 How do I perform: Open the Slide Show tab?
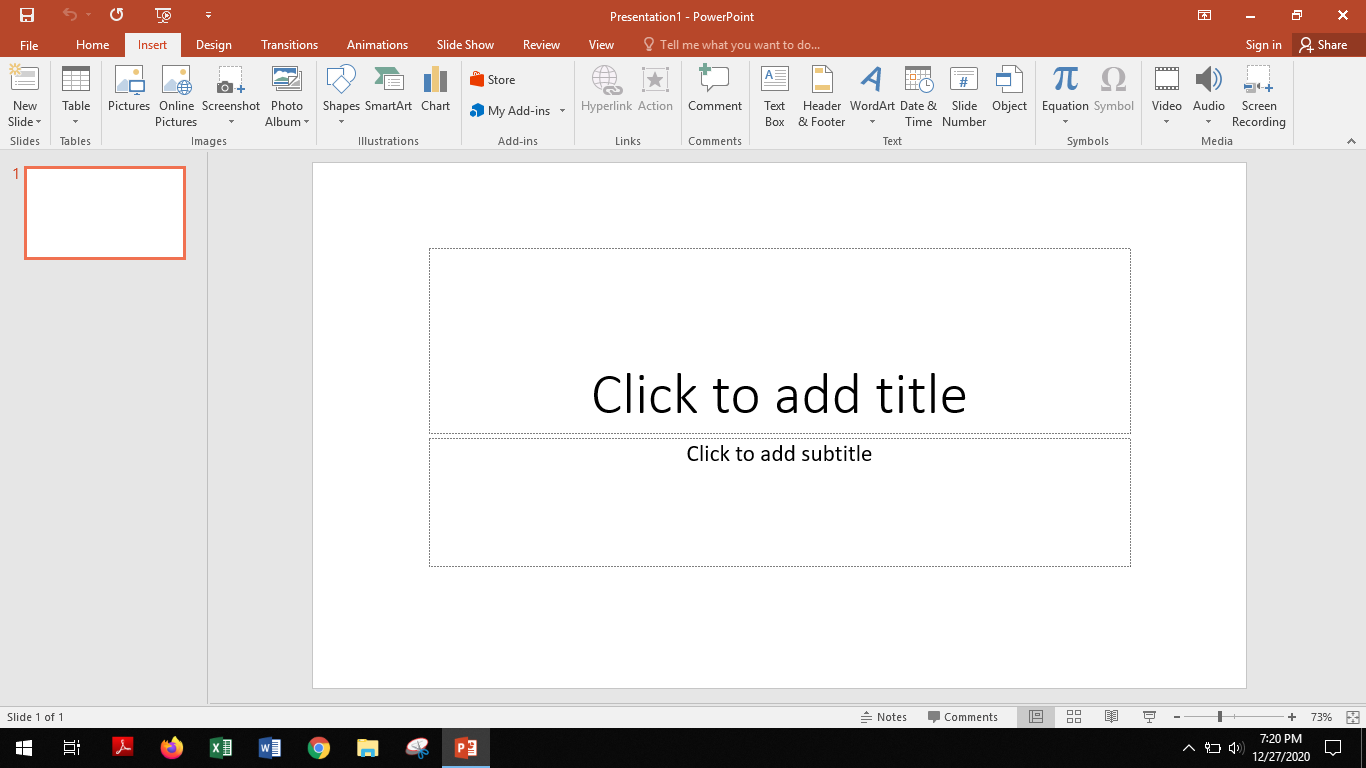[x=465, y=44]
